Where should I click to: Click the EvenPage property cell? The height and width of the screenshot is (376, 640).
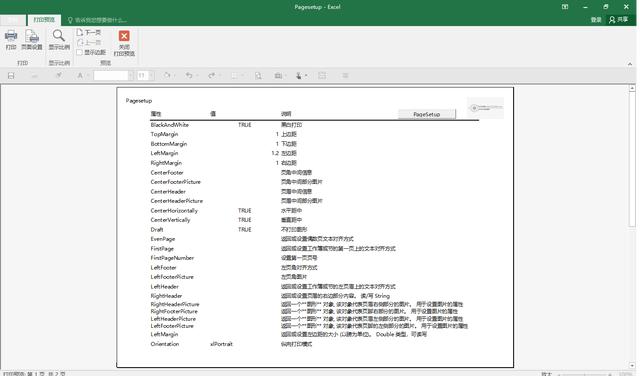coord(162,239)
